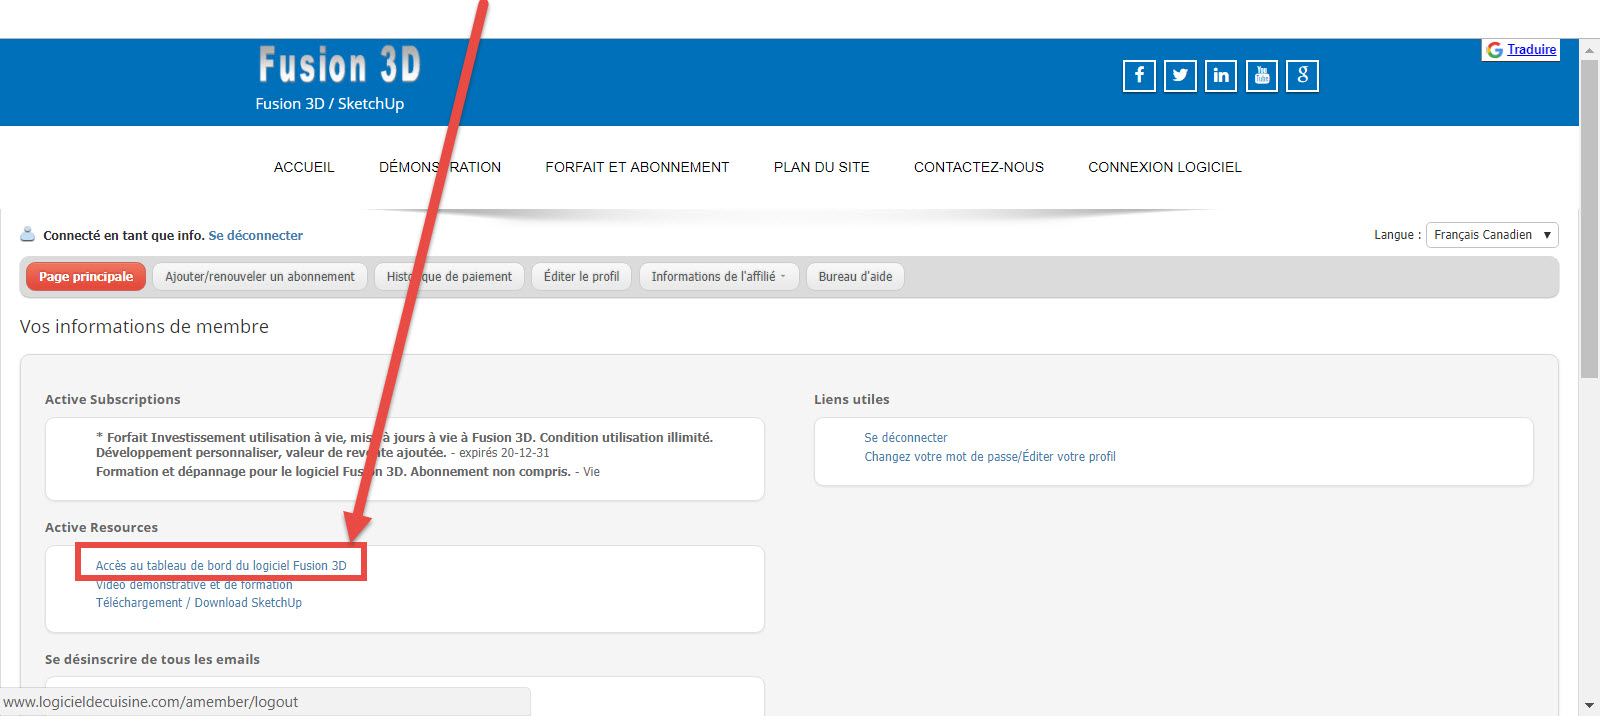
Task: Open the Google Plus social icon
Action: 1302,76
